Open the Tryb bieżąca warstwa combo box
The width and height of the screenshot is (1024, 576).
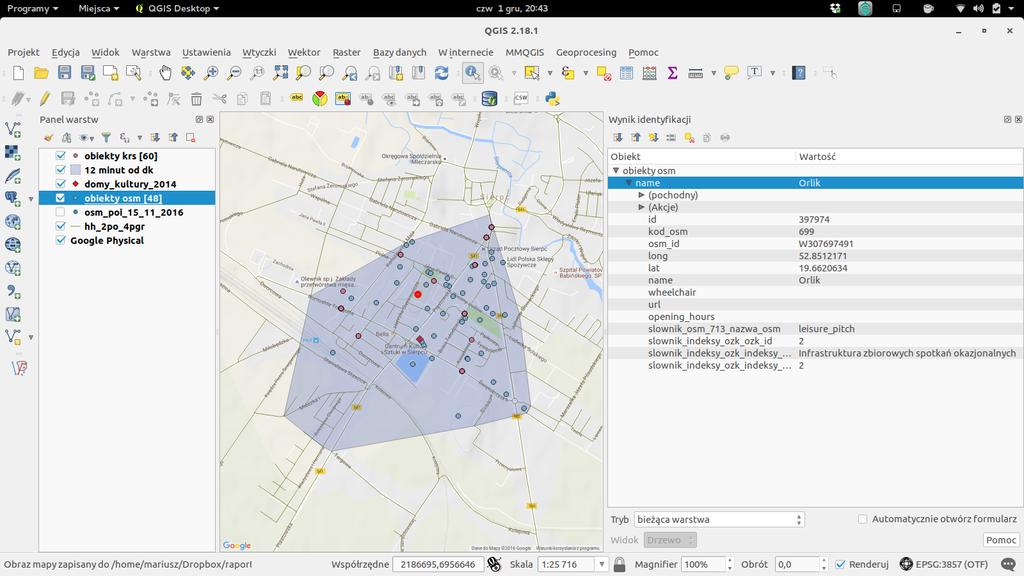719,520
